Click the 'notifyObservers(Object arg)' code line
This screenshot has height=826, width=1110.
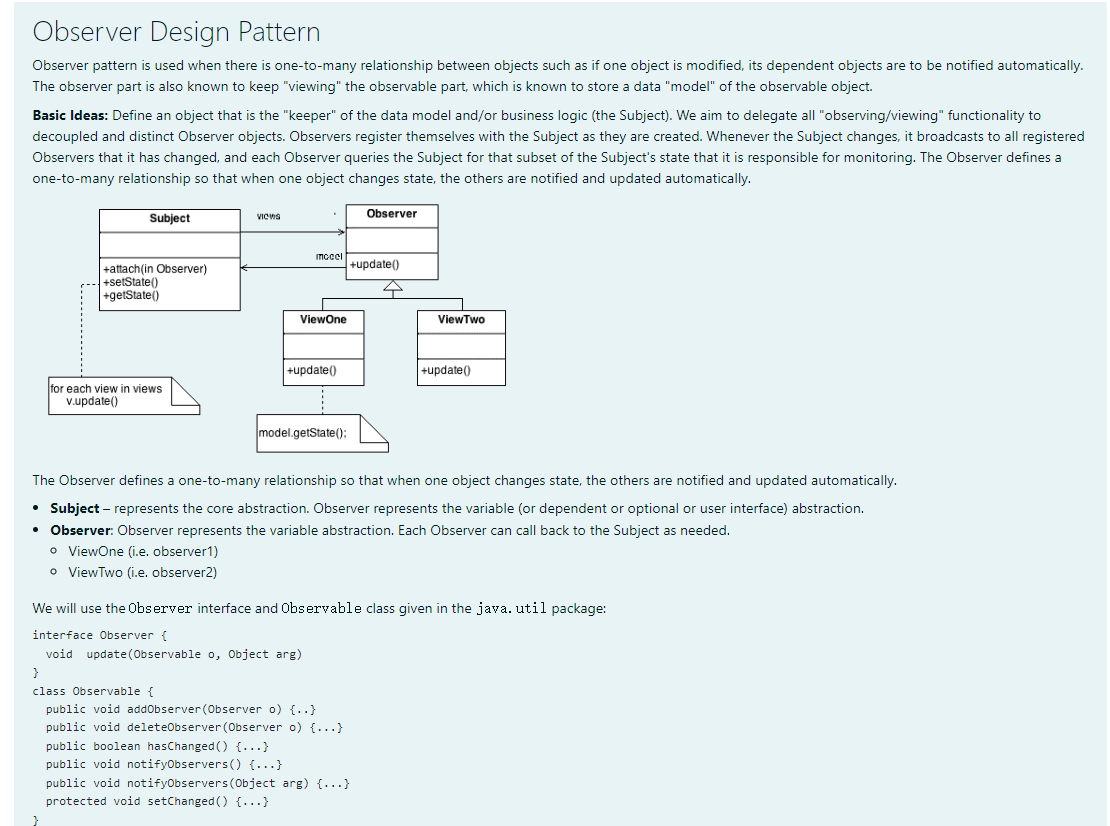tap(198, 783)
